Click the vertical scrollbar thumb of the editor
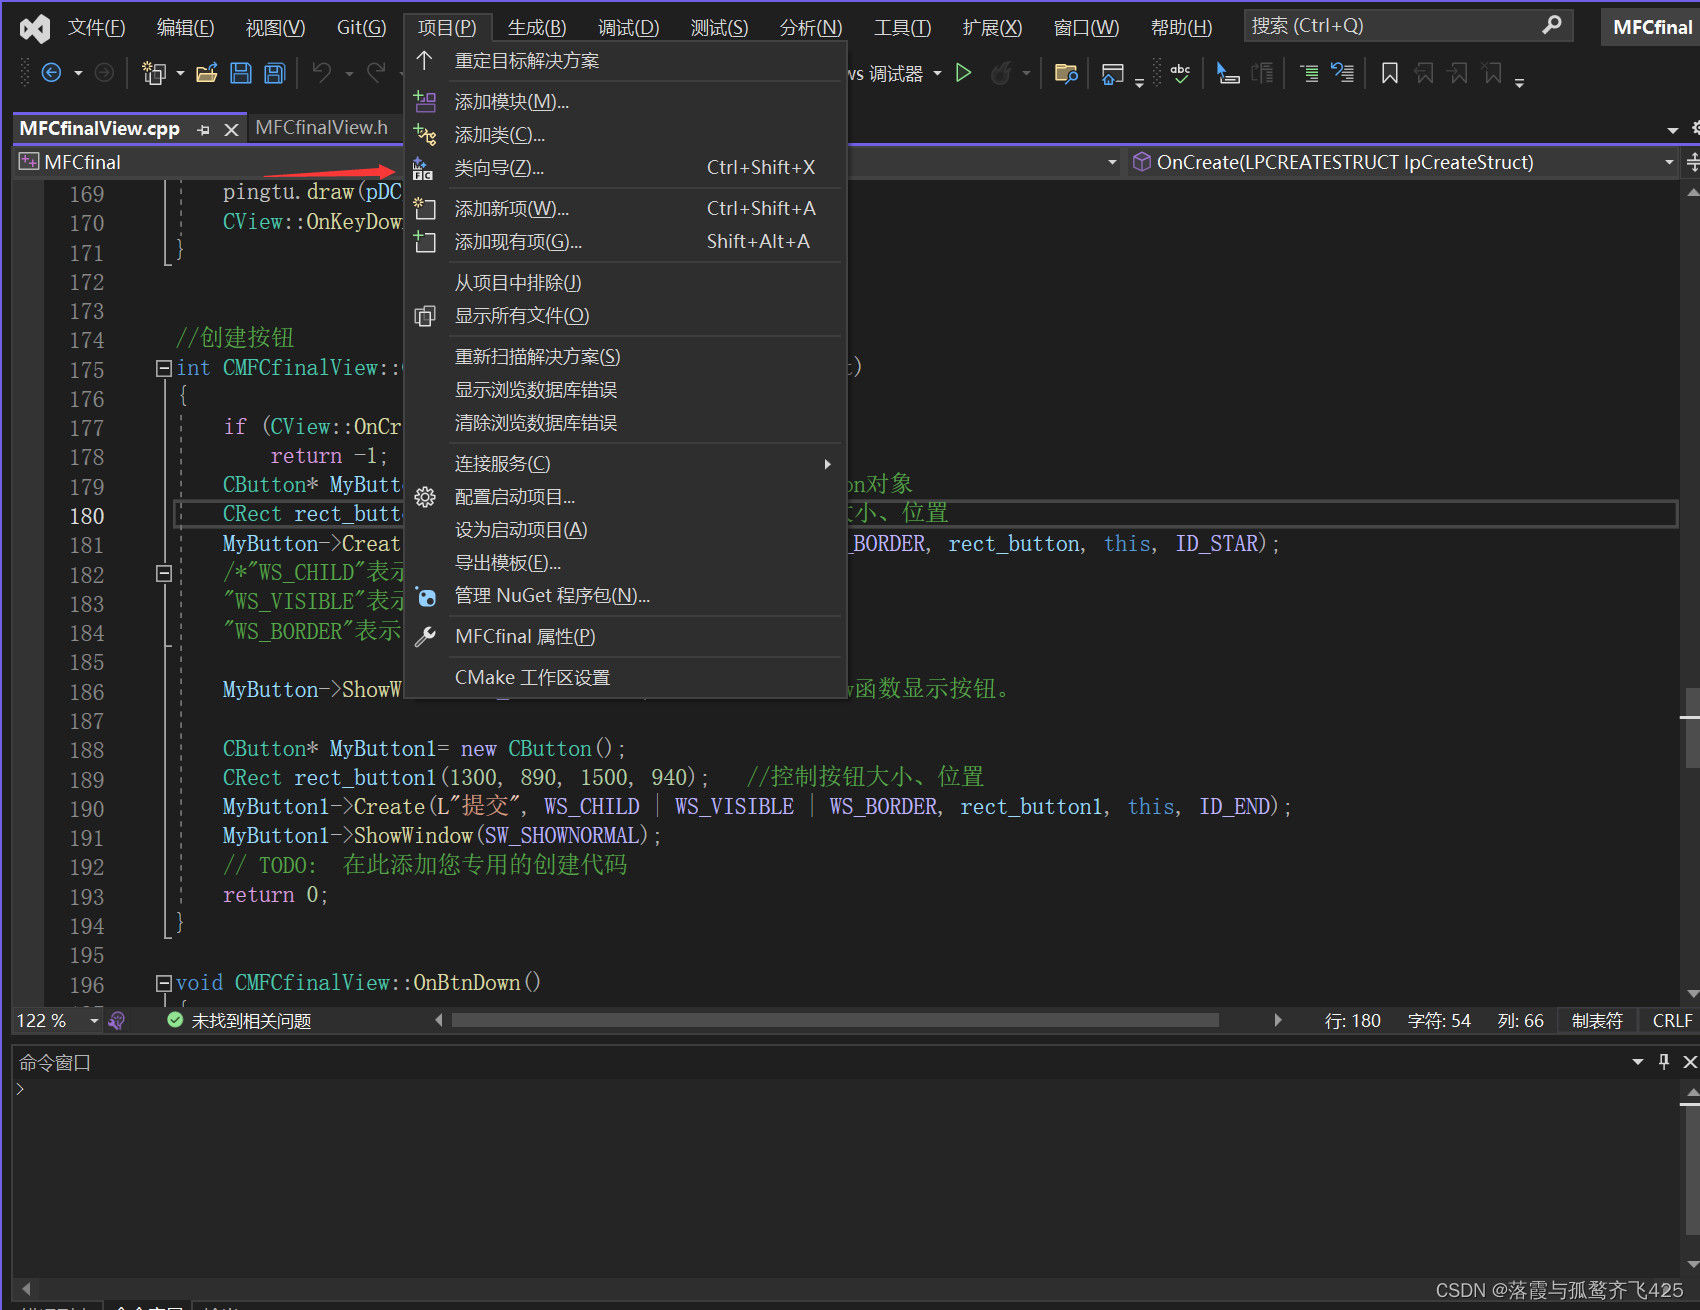Image resolution: width=1700 pixels, height=1310 pixels. click(1691, 727)
